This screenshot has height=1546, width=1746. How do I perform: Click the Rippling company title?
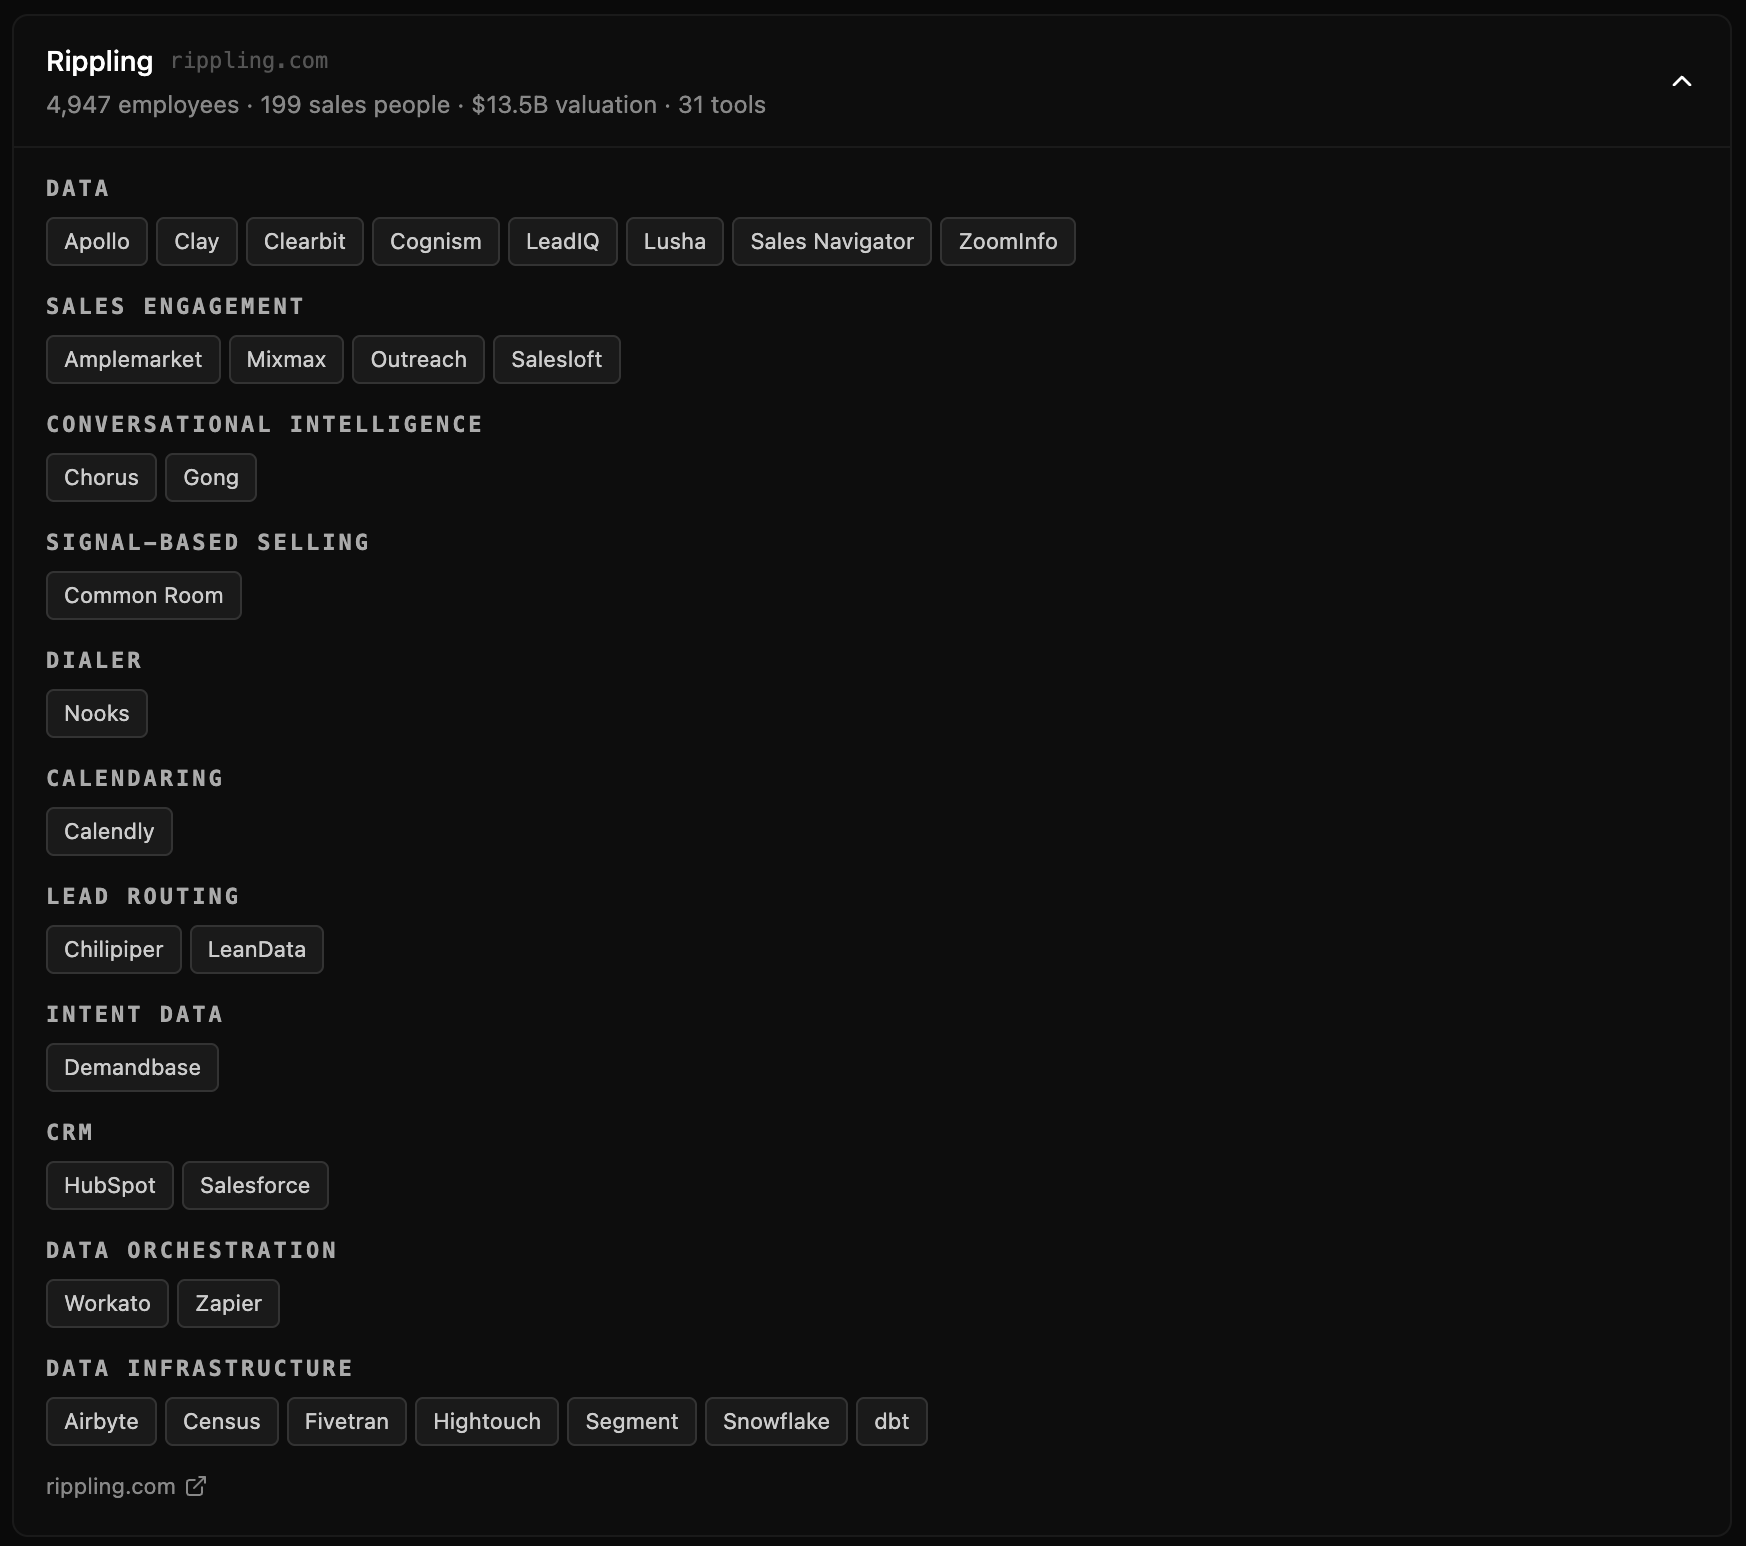click(x=100, y=61)
